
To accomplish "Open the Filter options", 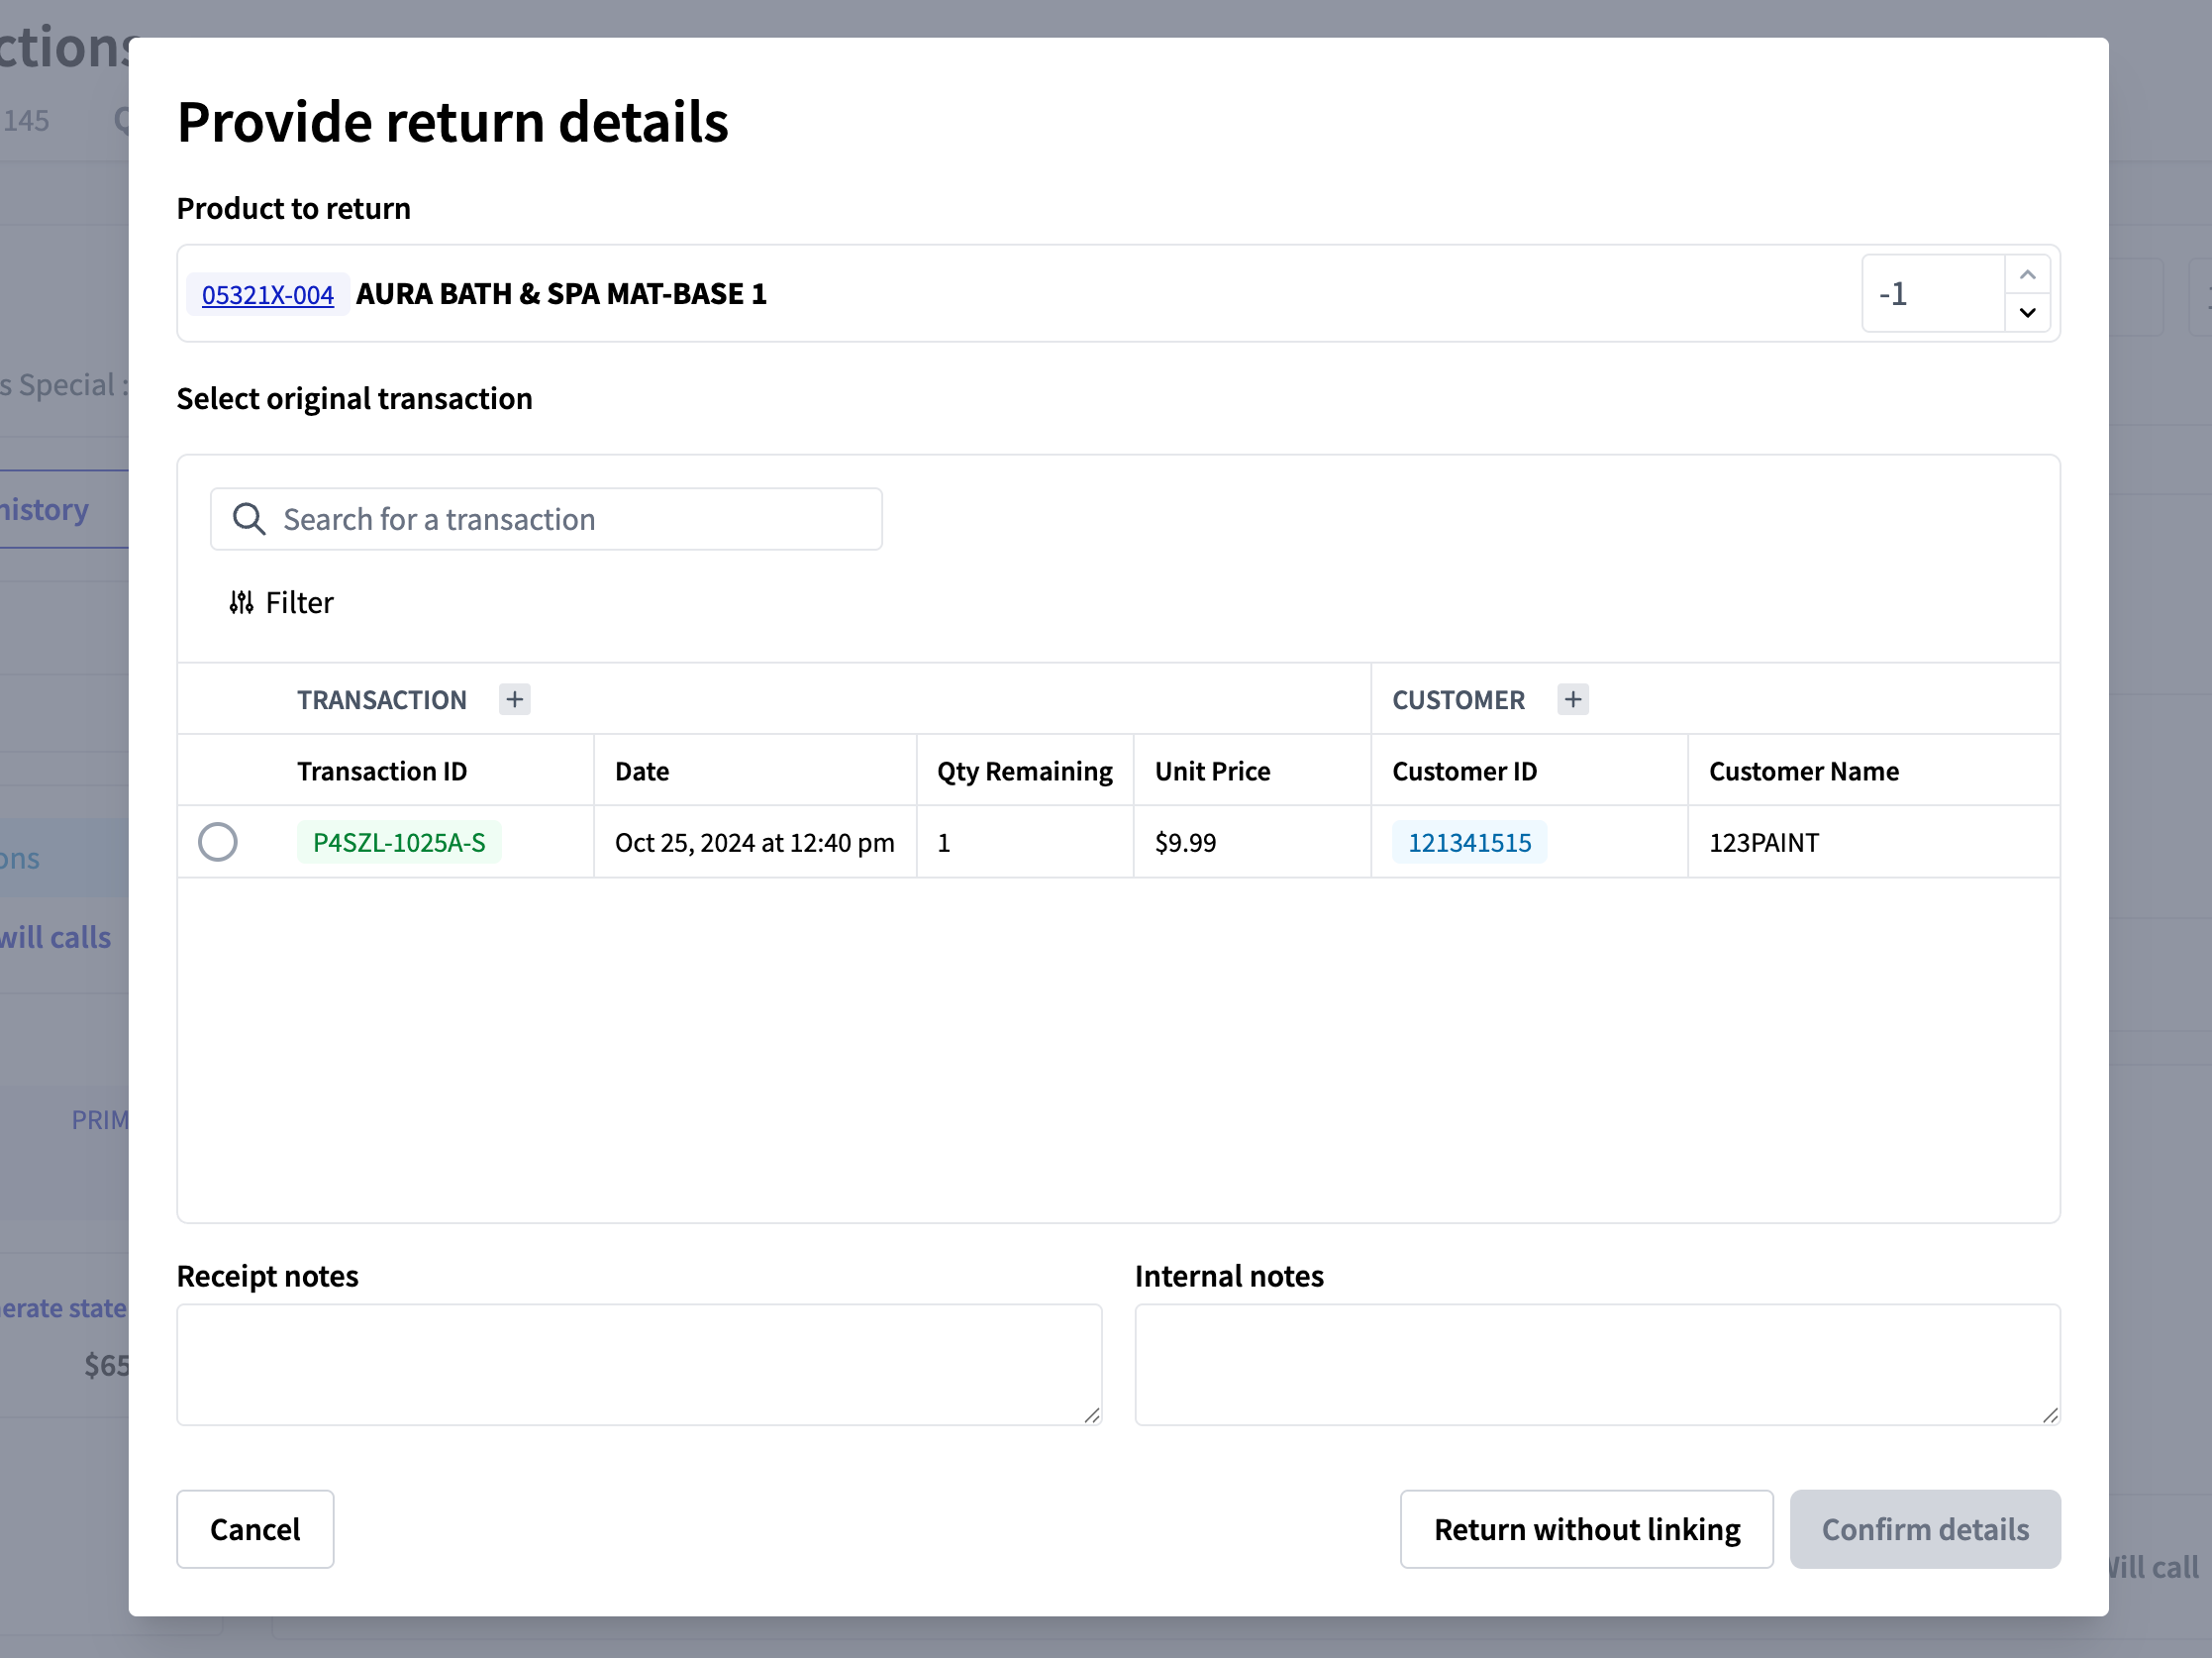I will coord(282,602).
